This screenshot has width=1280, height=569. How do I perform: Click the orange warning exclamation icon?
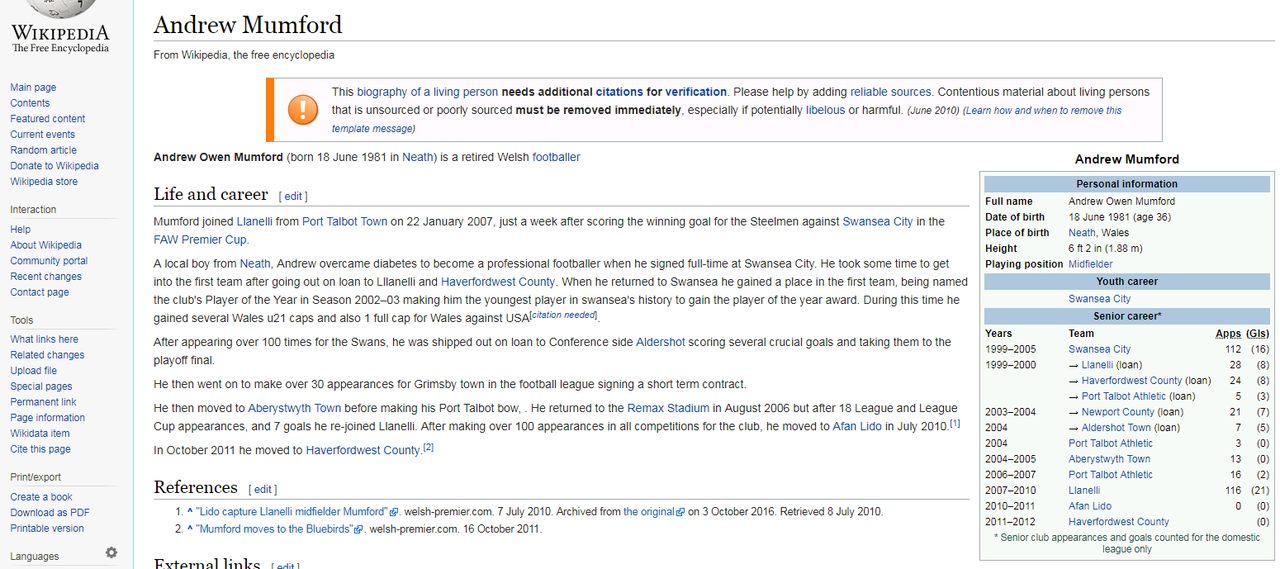tap(302, 109)
